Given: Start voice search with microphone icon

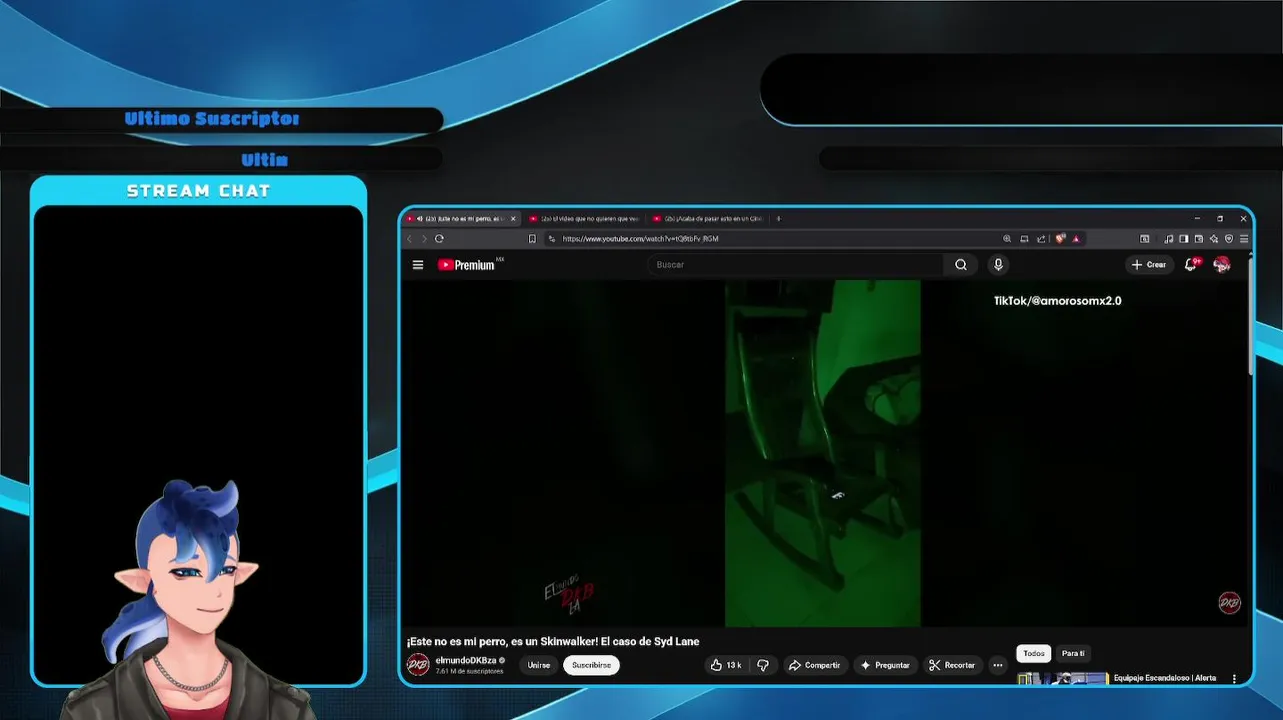Looking at the screenshot, I should [998, 265].
